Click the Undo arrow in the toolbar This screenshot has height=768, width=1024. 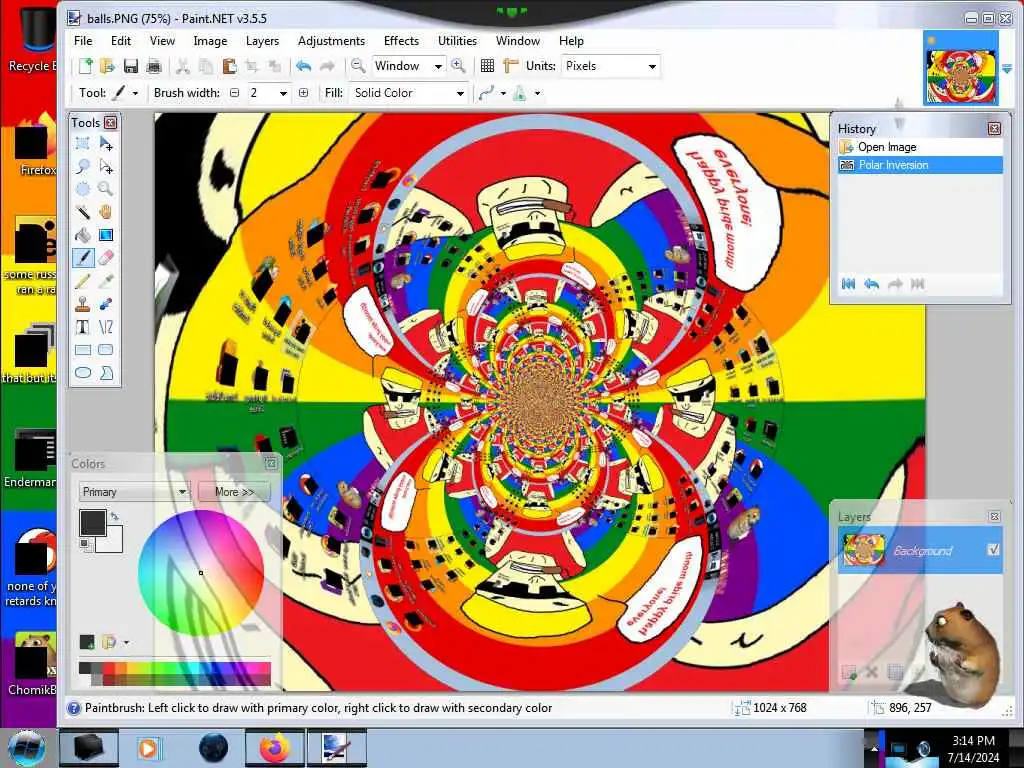coord(303,66)
